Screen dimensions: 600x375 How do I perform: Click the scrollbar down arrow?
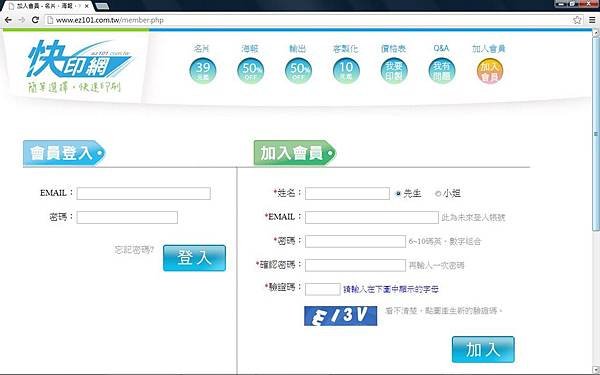coord(596,370)
